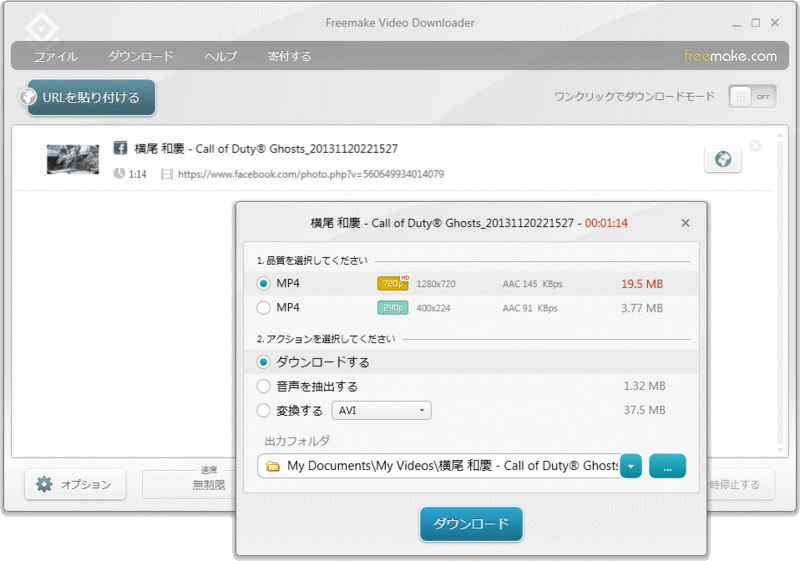Image resolution: width=800 pixels, height=561 pixels.
Task: Click the 720p HD badge
Action: pos(393,283)
